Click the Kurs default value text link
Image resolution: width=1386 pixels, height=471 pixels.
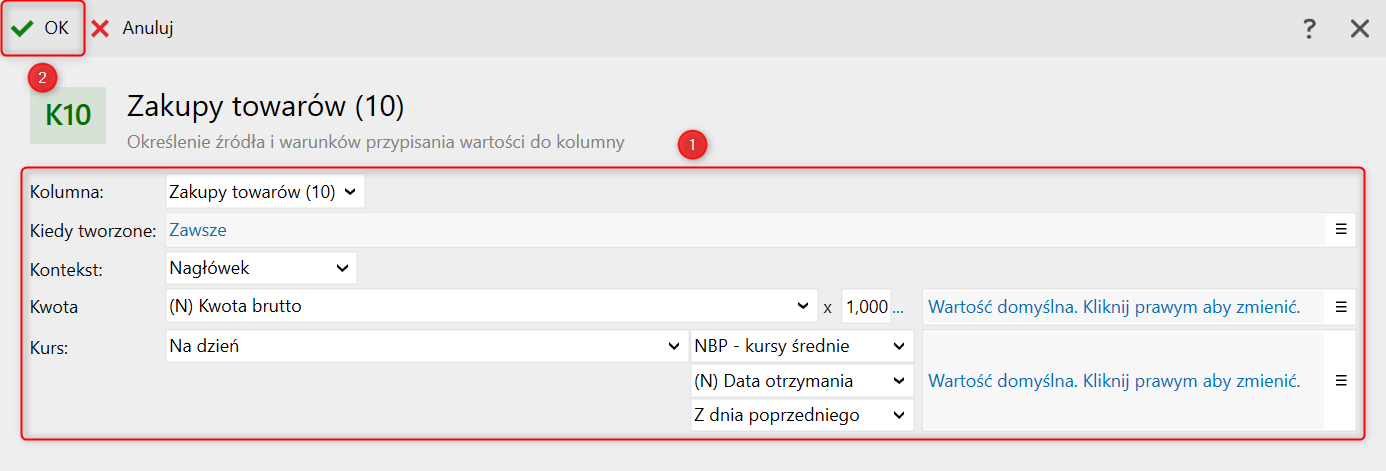tap(1114, 381)
